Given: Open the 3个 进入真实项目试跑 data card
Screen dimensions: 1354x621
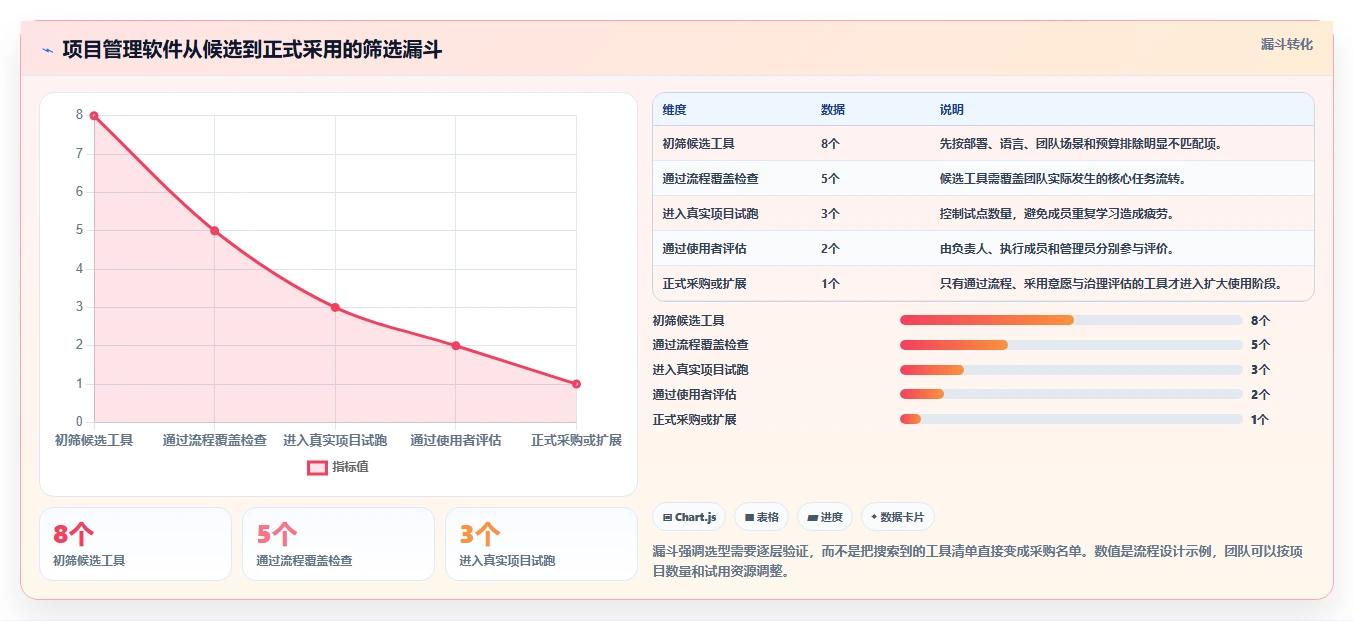Looking at the screenshot, I should [541, 544].
